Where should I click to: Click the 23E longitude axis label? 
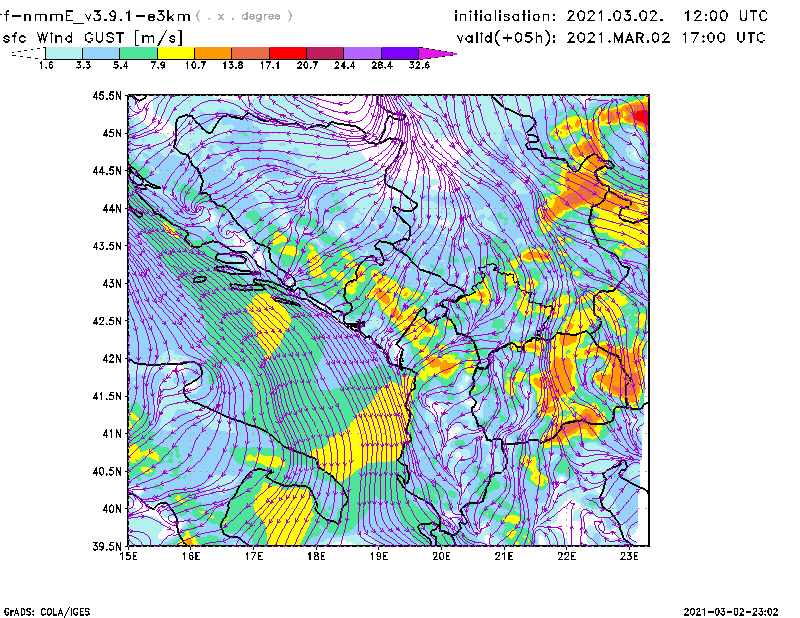(x=629, y=556)
